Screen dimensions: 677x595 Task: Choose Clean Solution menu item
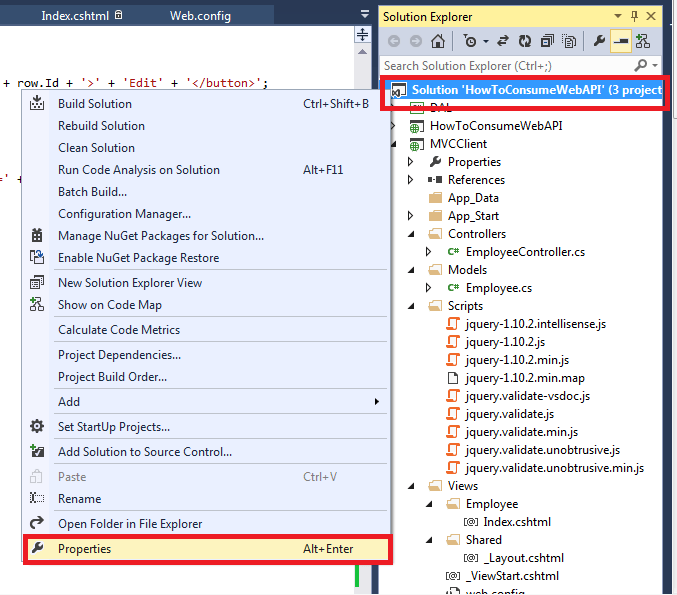(x=206, y=148)
